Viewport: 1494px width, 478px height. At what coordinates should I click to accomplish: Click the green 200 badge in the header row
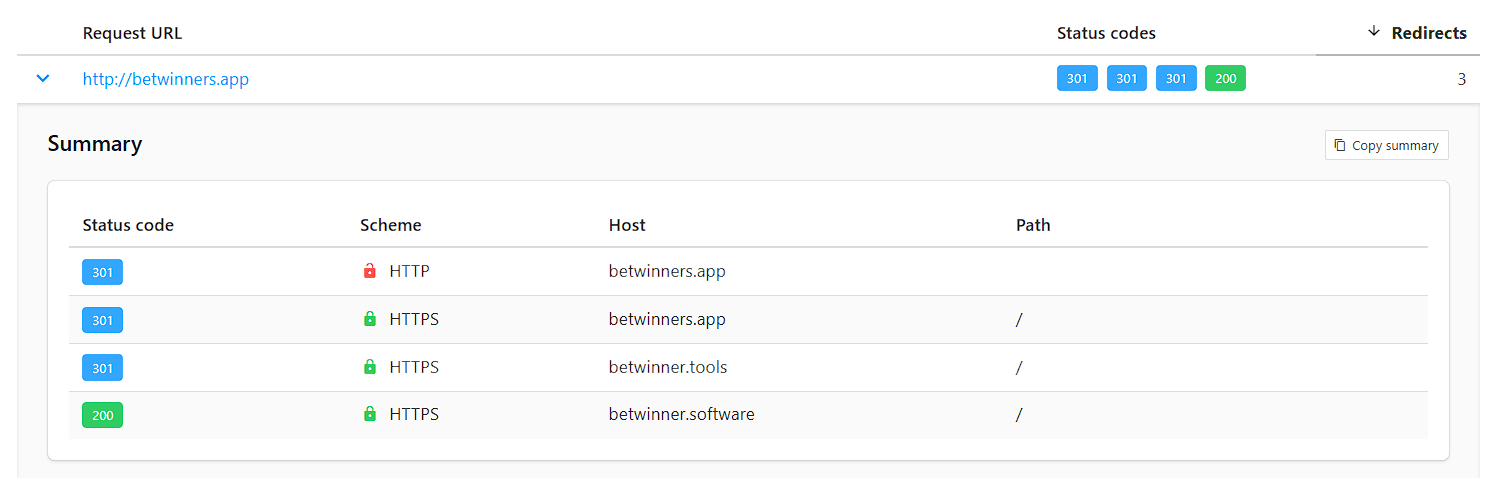[x=1226, y=79]
